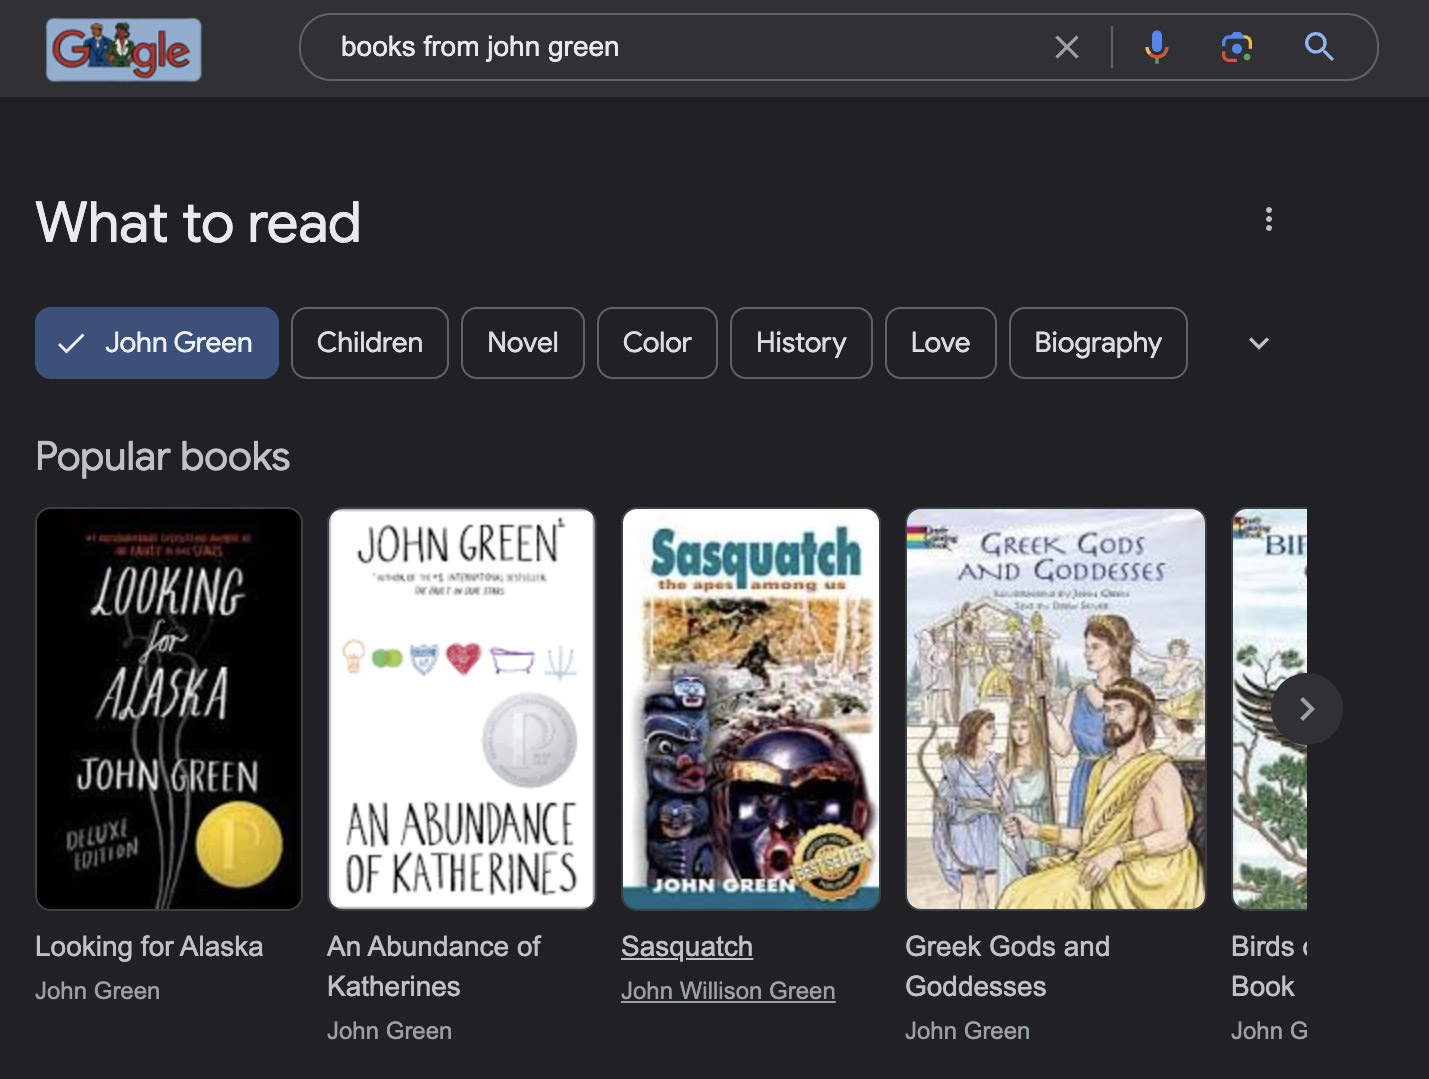1429x1079 pixels.
Task: Select the Biography filter chip
Action: click(1098, 343)
